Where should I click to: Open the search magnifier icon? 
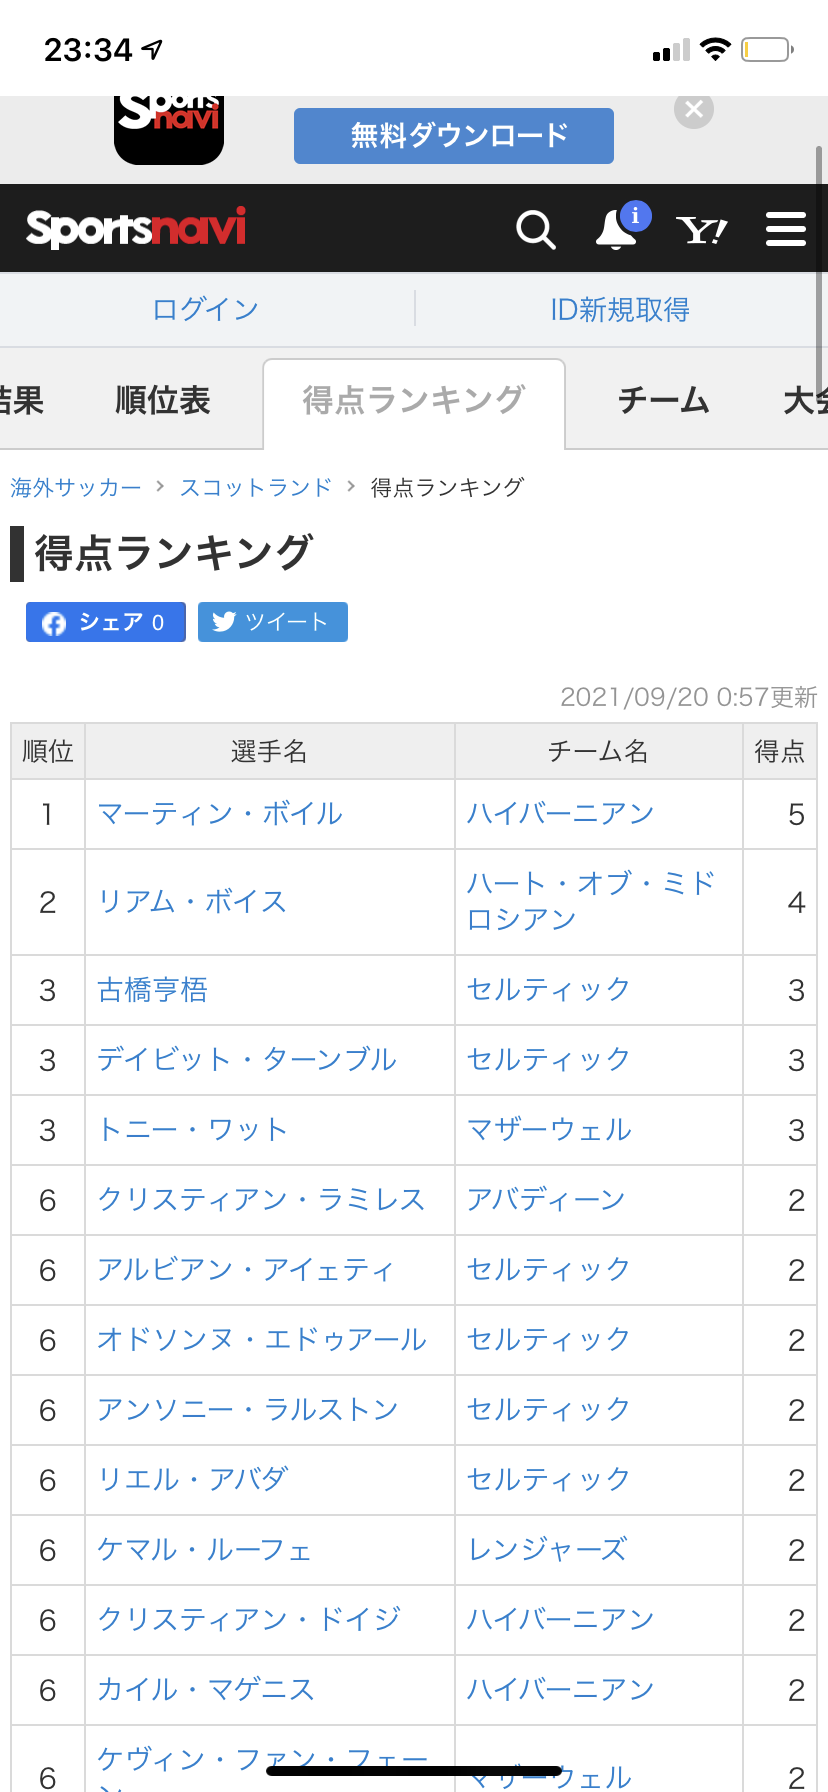[x=535, y=230]
